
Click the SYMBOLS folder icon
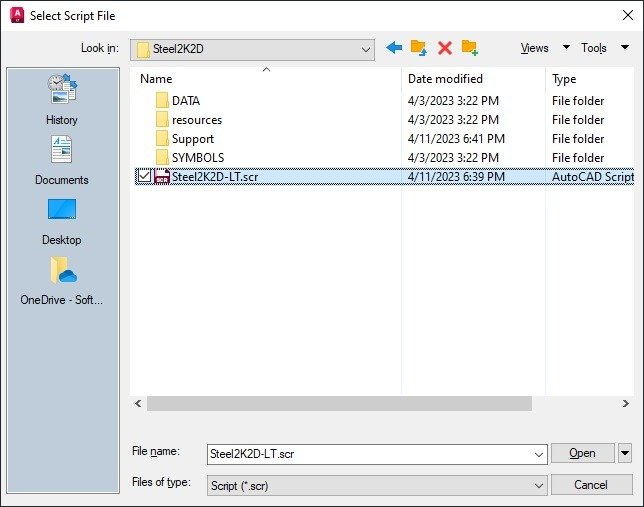(x=162, y=157)
